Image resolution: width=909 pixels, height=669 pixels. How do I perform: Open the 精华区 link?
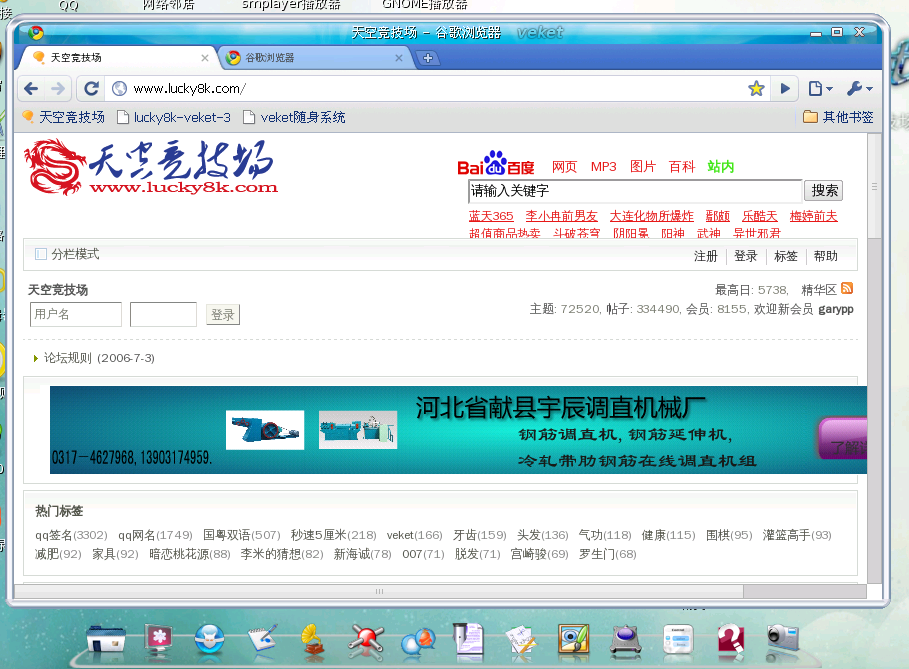coord(819,290)
